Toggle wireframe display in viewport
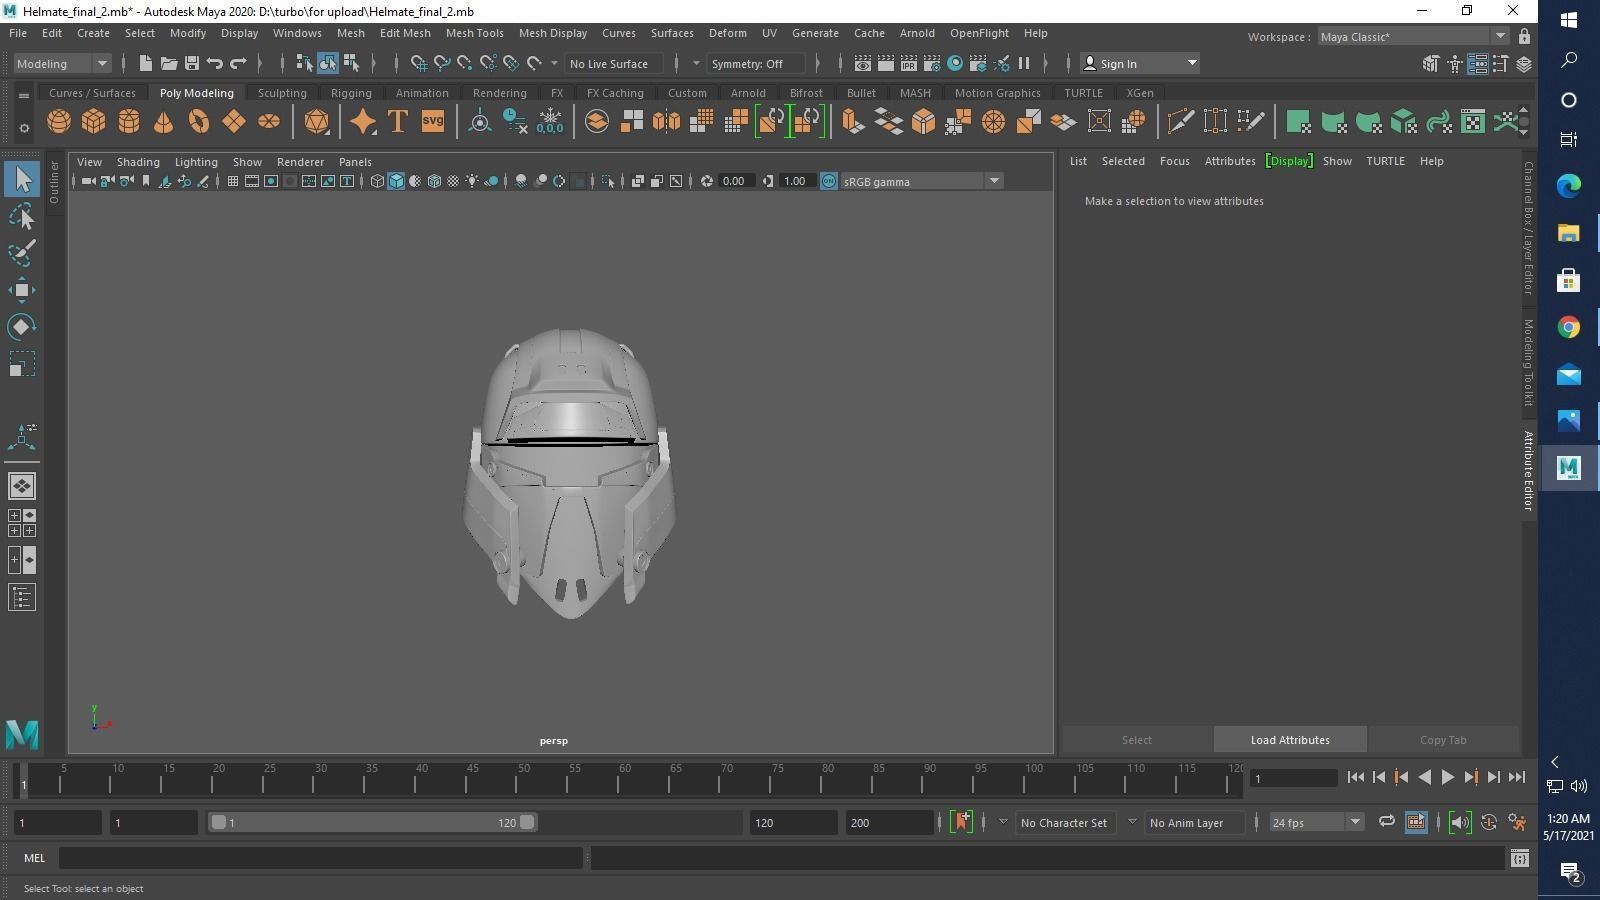 (x=377, y=181)
